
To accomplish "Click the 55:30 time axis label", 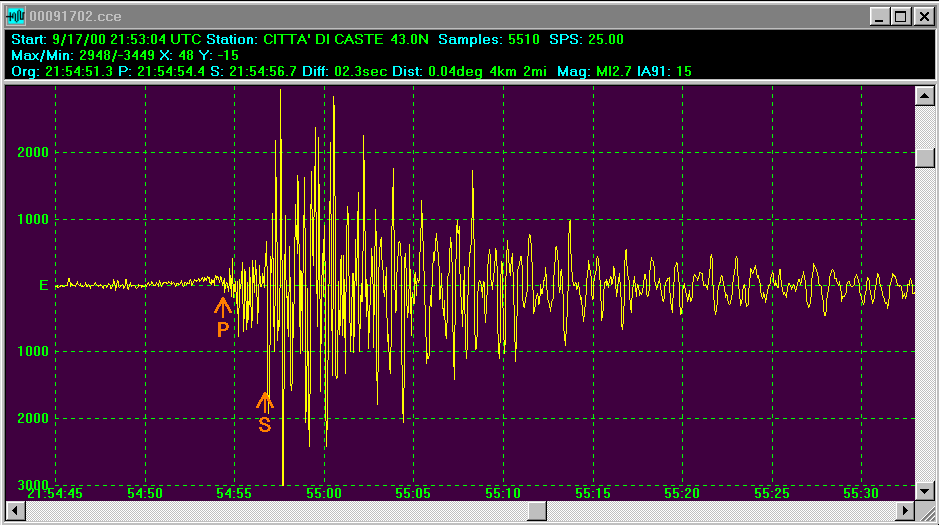I will coord(861,494).
